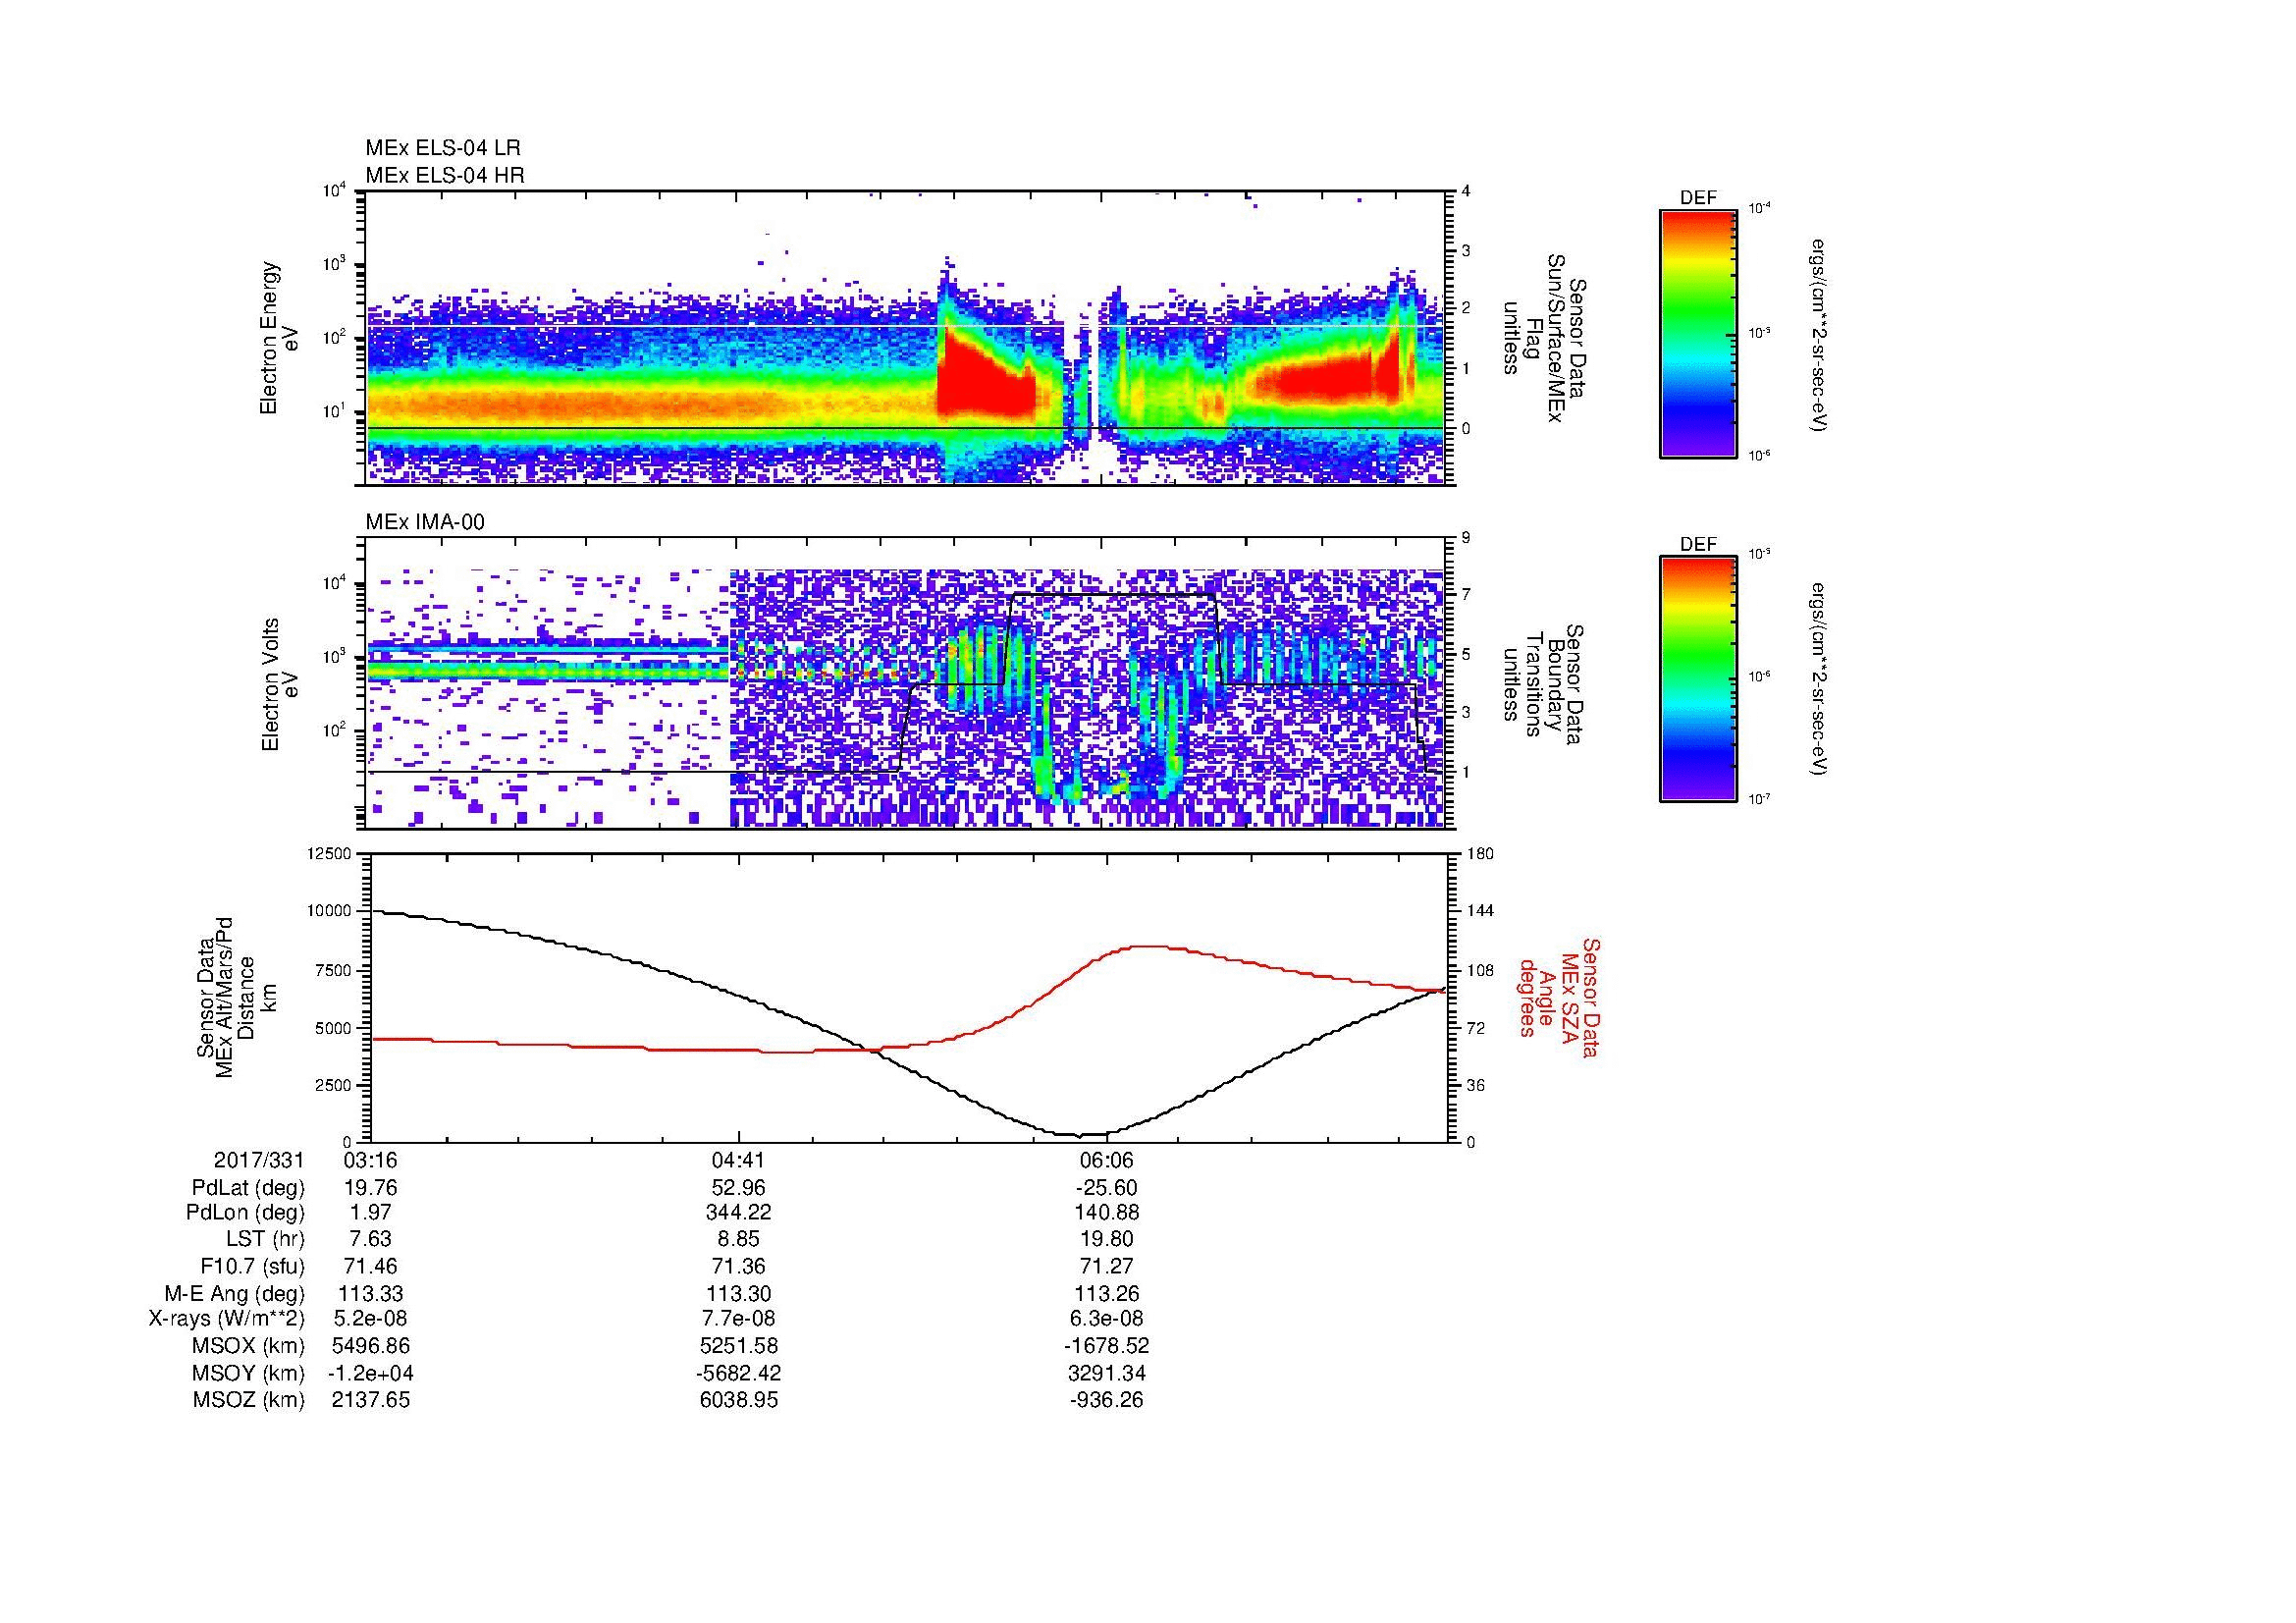The height and width of the screenshot is (1623, 2296).
Task: Click the lower colorbar units label
Action: 1820,679
